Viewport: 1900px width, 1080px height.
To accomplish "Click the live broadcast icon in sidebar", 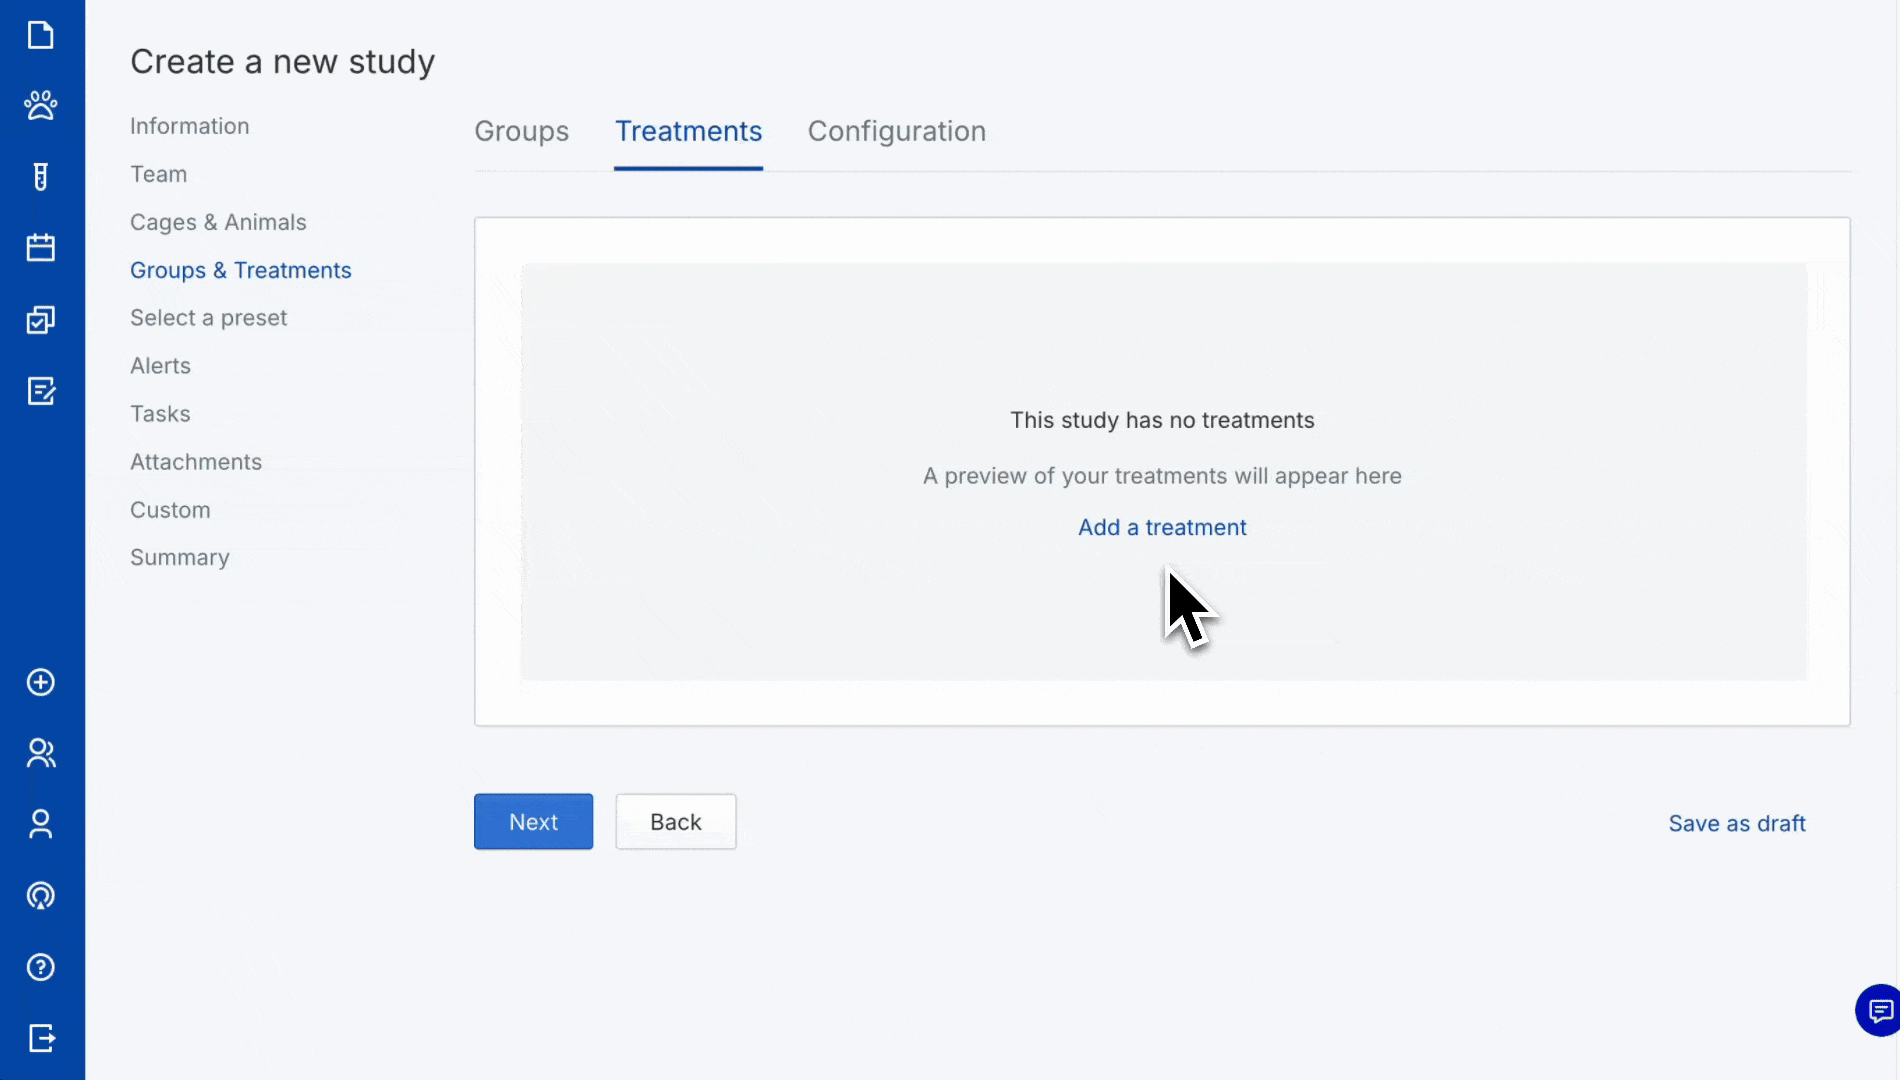I will tap(40, 895).
